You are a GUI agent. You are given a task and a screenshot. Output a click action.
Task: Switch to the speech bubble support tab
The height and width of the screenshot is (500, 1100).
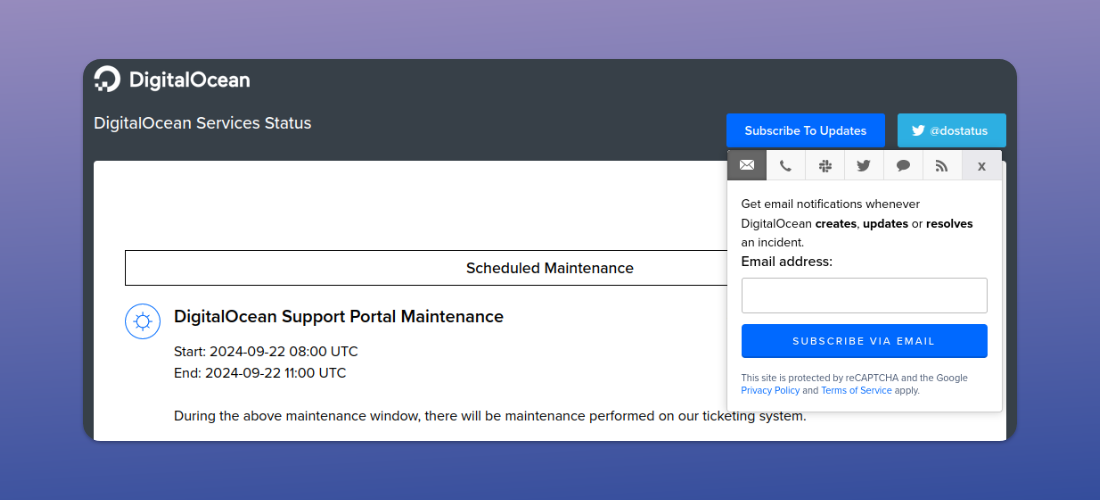pos(904,165)
